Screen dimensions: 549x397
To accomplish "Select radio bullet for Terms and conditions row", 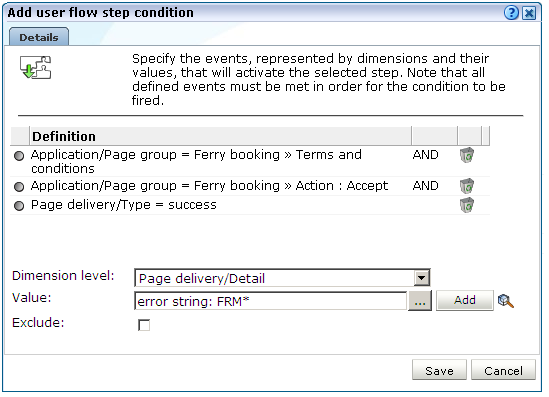I will (19, 156).
